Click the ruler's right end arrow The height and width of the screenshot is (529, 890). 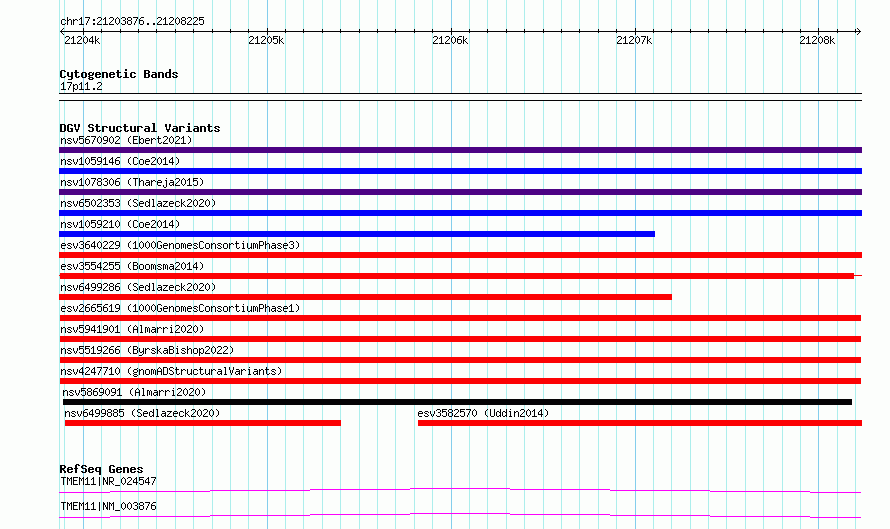coord(859,32)
